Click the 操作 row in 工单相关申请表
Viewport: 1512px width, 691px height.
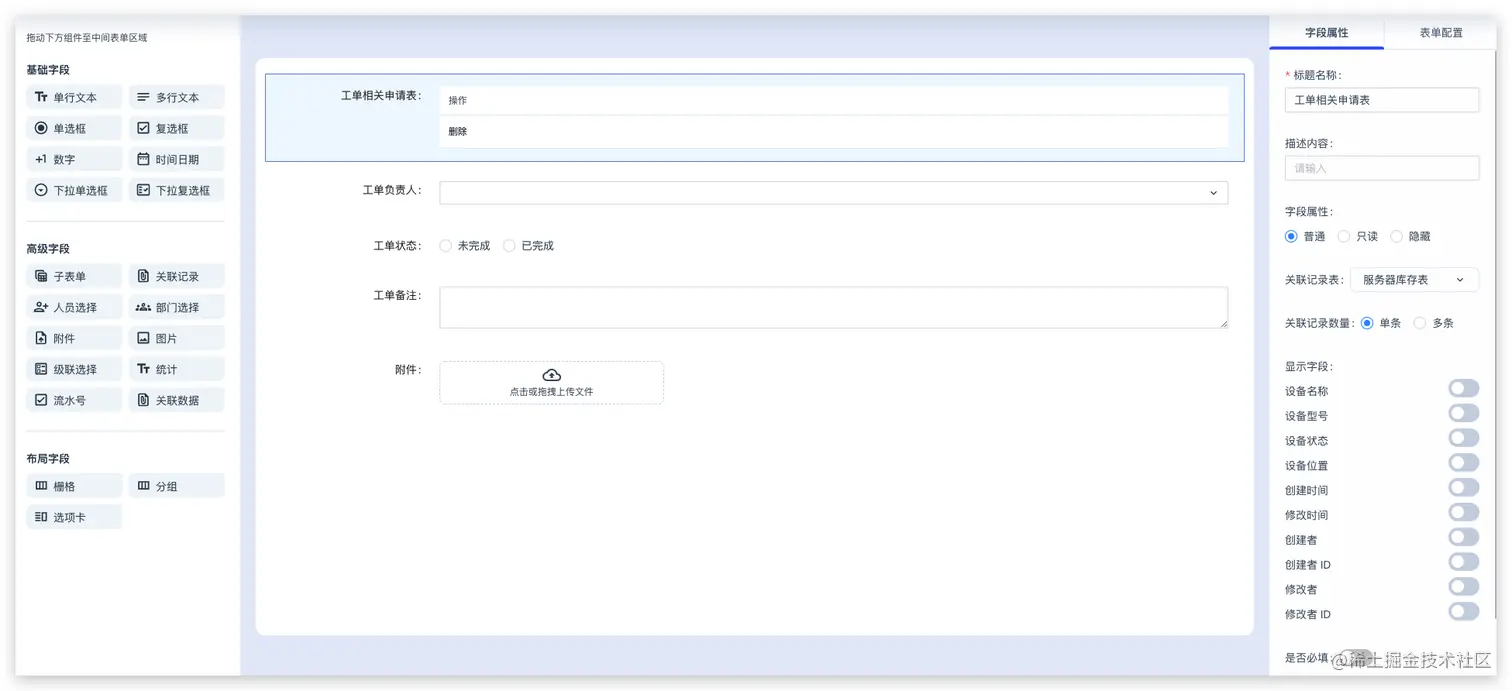point(833,100)
